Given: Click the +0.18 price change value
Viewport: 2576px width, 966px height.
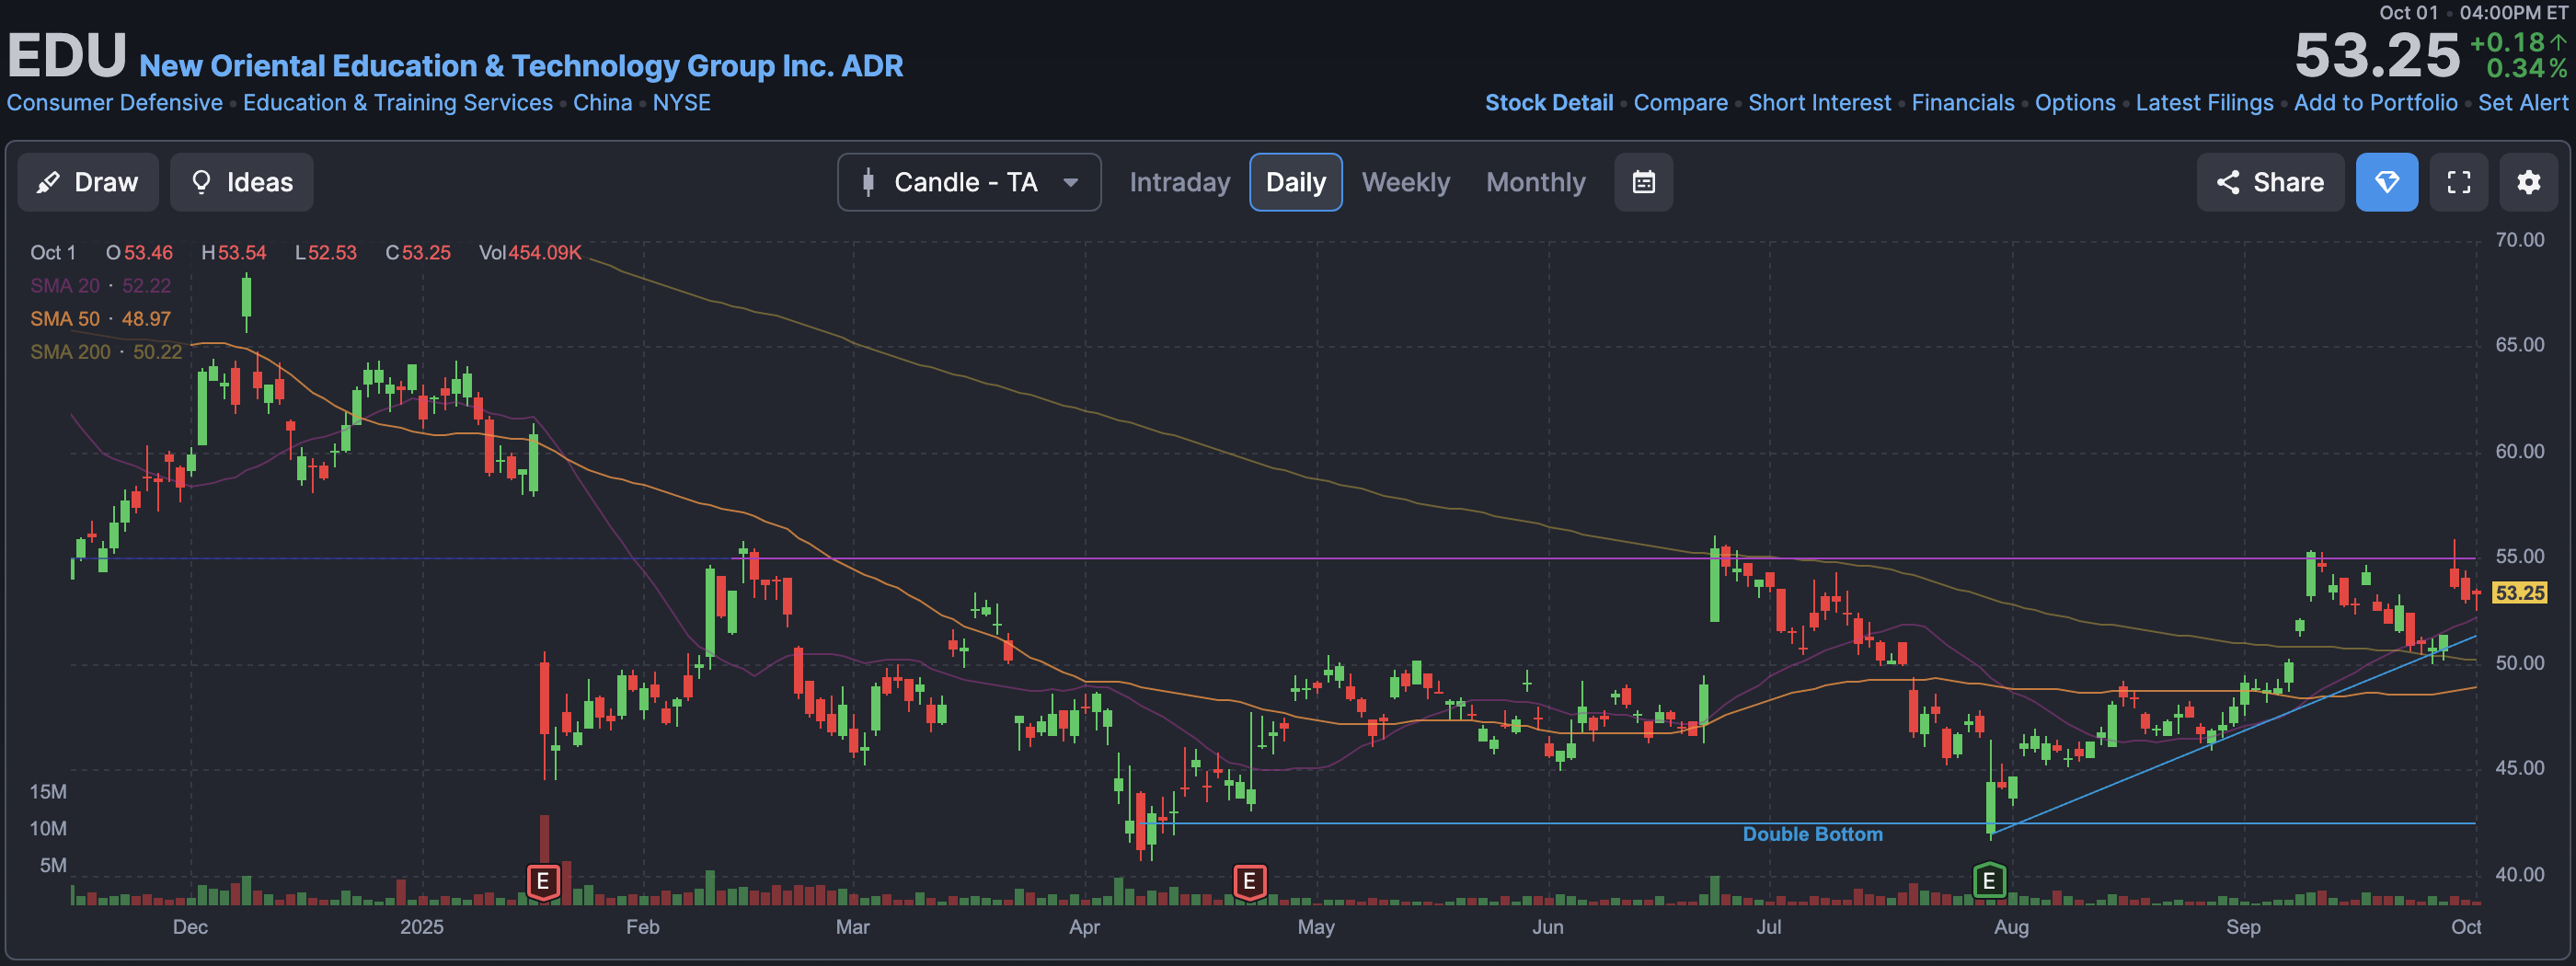Looking at the screenshot, I should tap(2517, 42).
